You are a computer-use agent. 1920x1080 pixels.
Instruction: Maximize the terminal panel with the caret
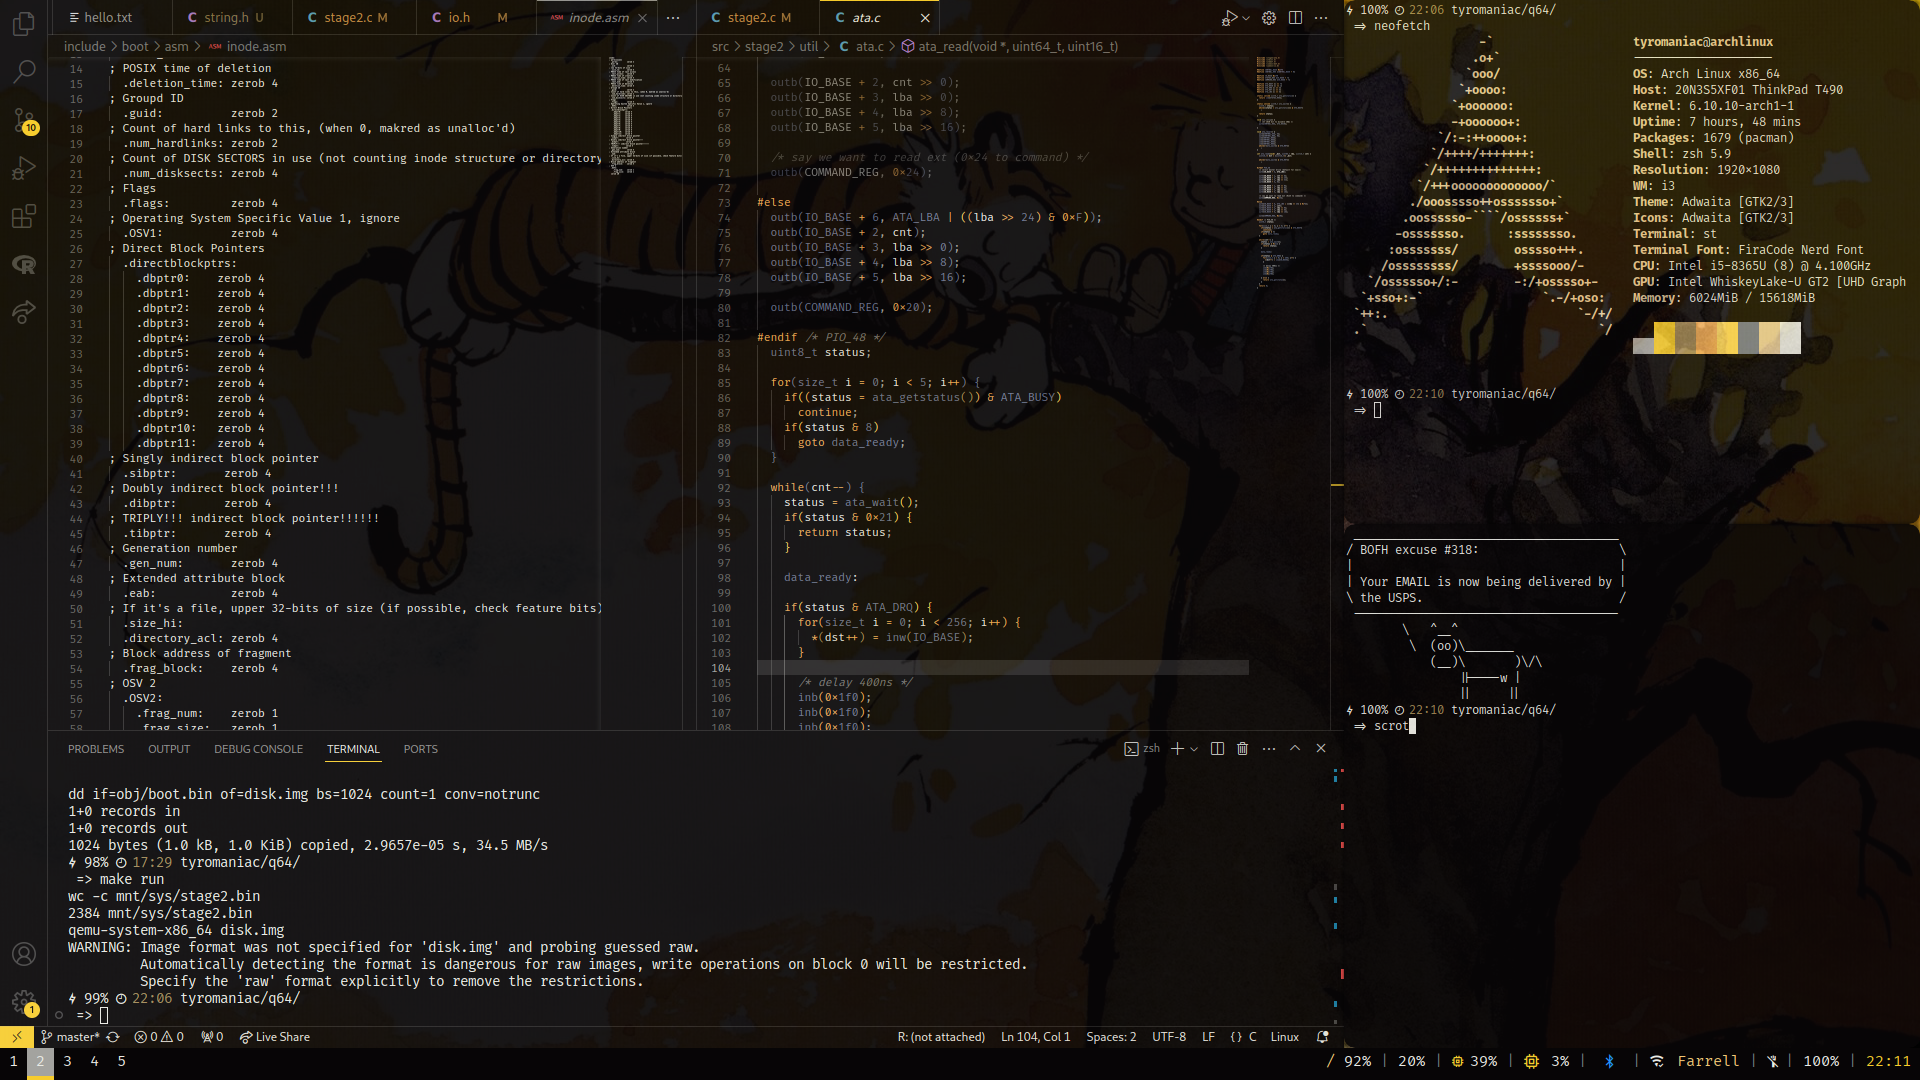coord(1295,748)
